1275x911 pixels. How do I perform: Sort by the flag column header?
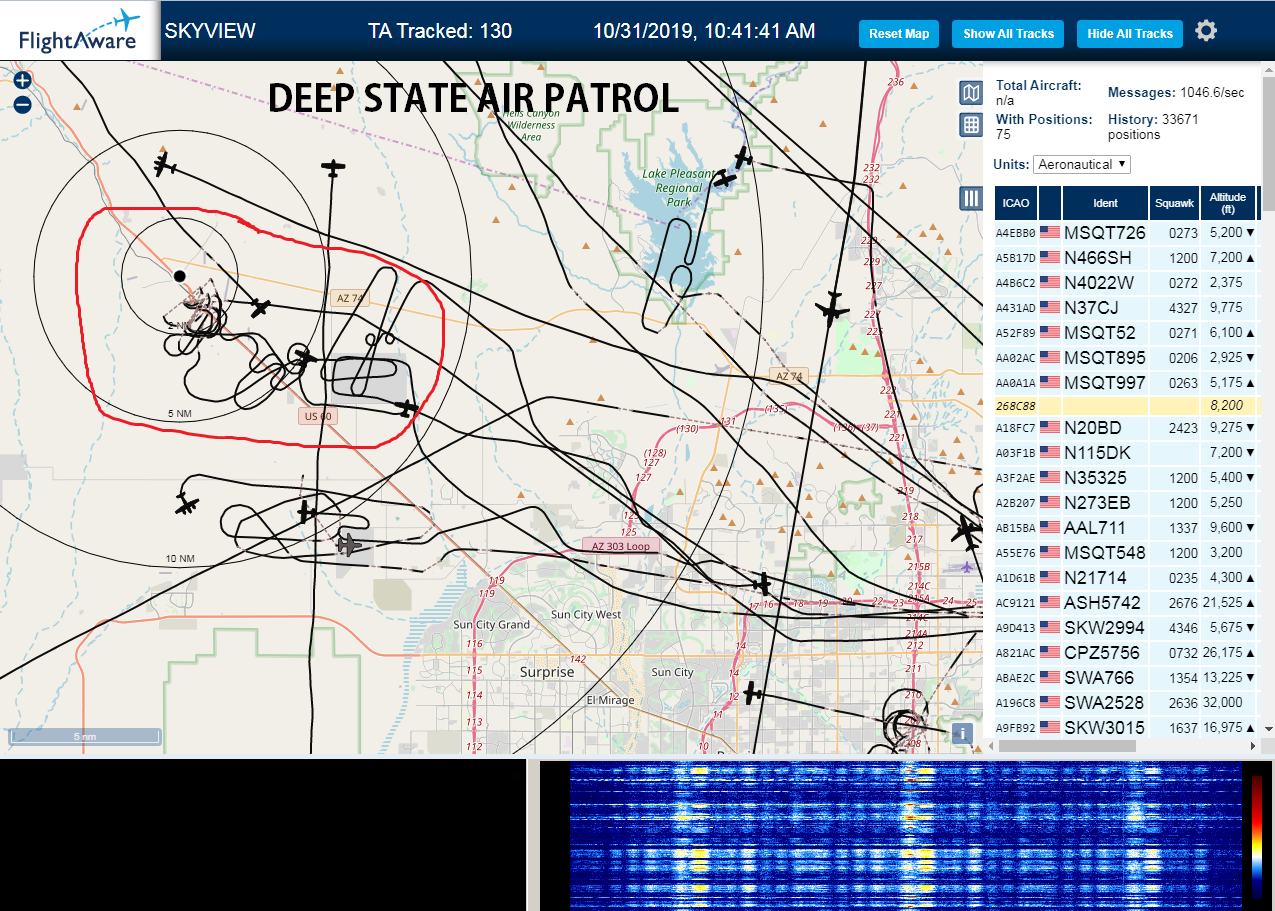[x=1050, y=203]
